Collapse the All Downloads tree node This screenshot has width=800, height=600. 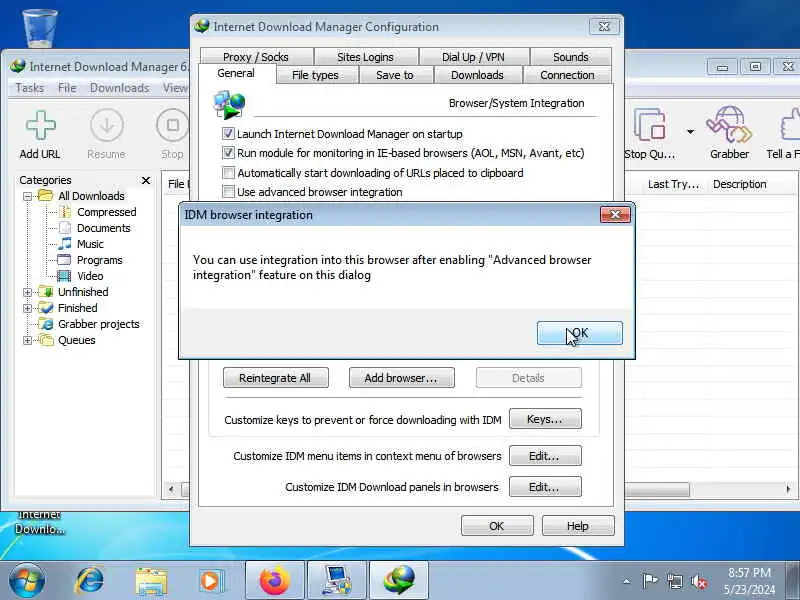pos(28,196)
